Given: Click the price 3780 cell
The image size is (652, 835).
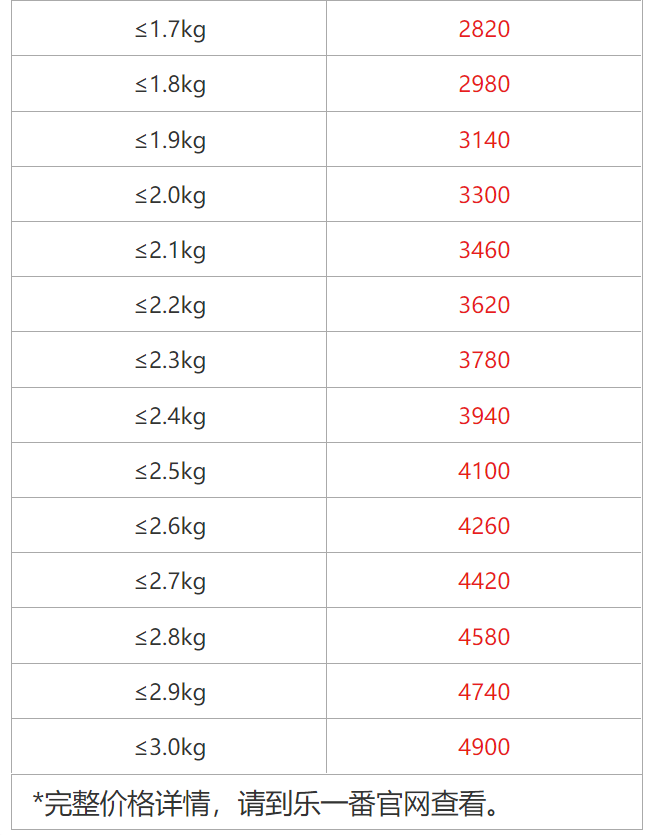Looking at the screenshot, I should point(484,360).
